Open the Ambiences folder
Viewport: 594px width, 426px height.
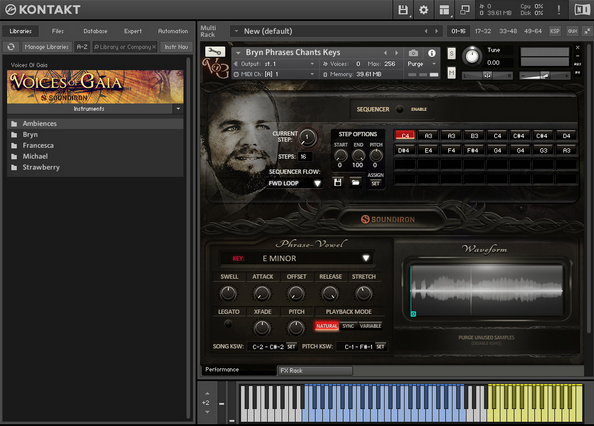click(x=95, y=123)
